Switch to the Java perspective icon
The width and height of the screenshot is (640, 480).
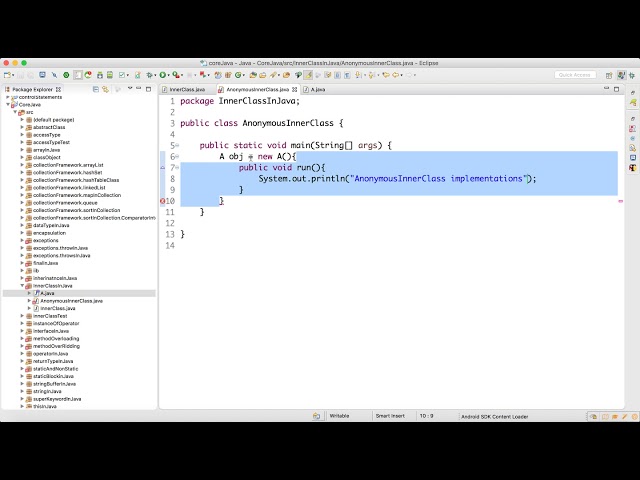[x=621, y=75]
